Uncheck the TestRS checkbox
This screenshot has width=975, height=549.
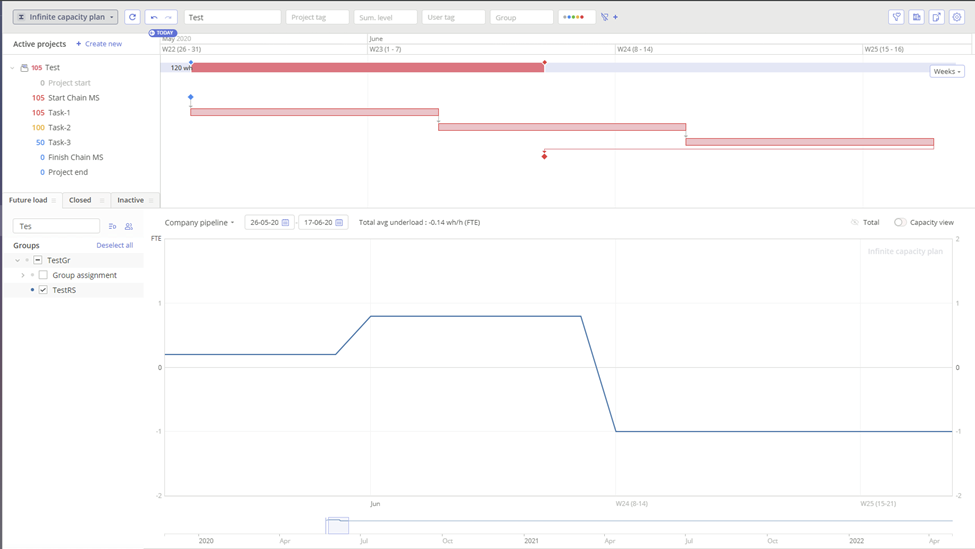43,290
